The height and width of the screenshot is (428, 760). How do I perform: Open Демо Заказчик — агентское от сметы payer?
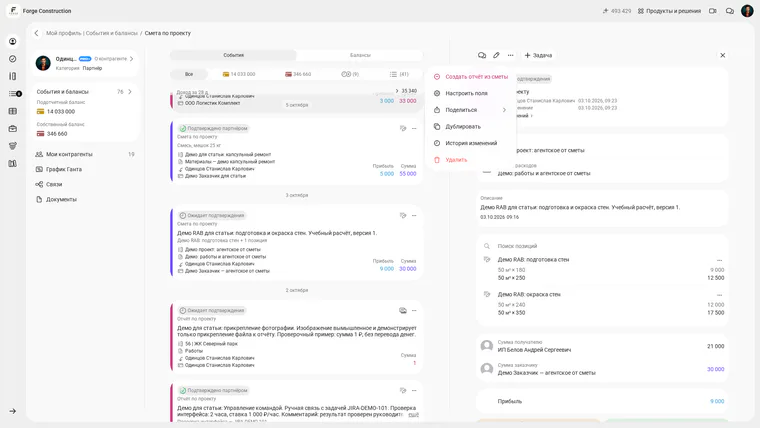coord(546,373)
